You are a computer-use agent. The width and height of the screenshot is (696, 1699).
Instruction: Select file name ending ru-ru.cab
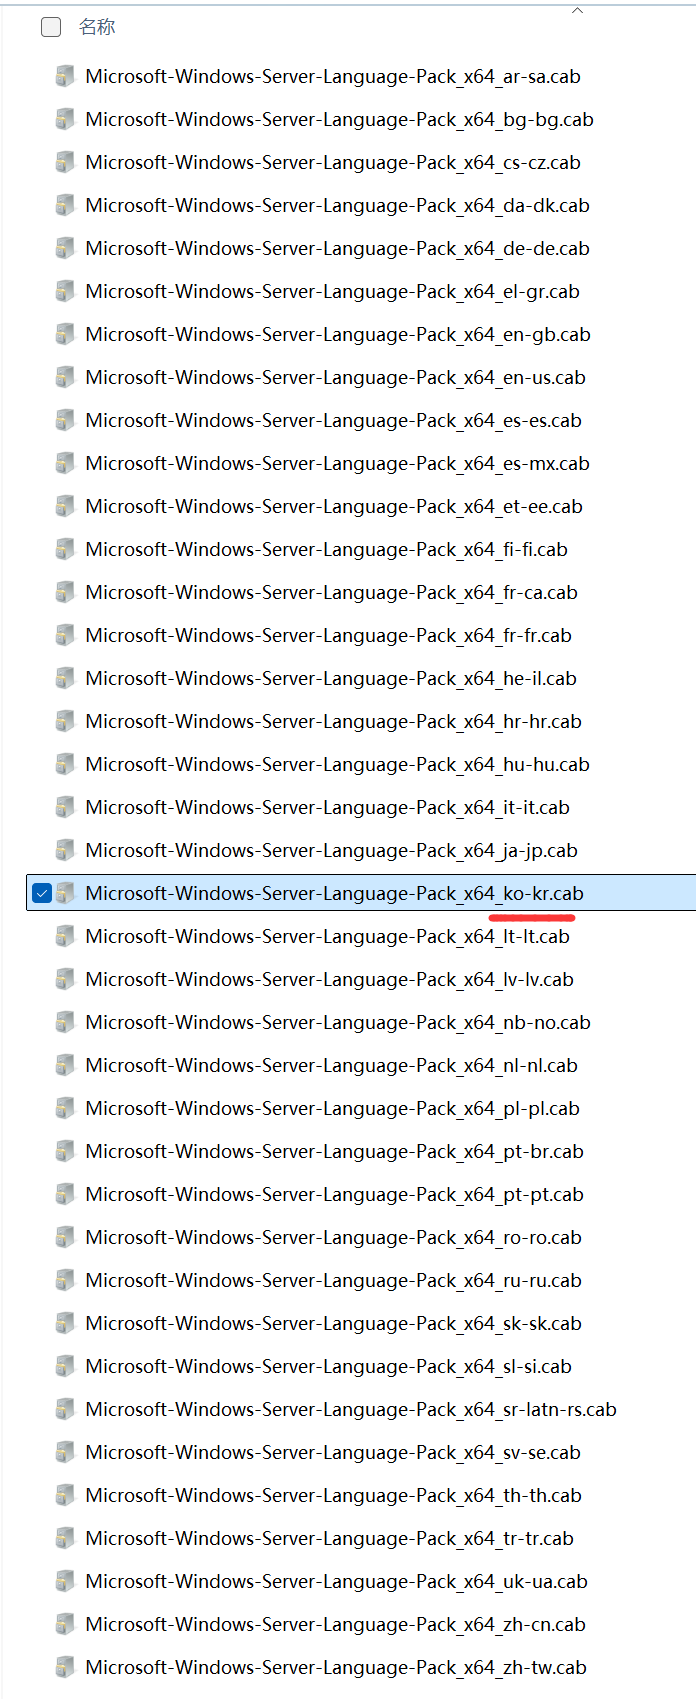pos(333,1281)
